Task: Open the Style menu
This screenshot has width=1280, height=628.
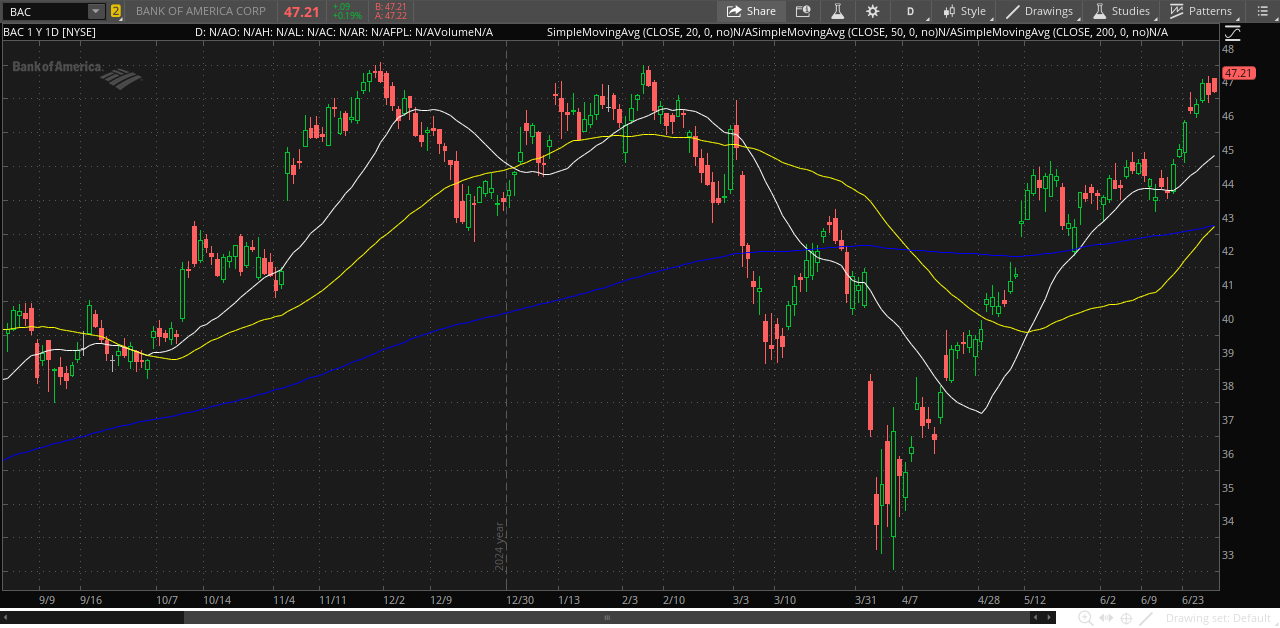Action: coord(964,11)
